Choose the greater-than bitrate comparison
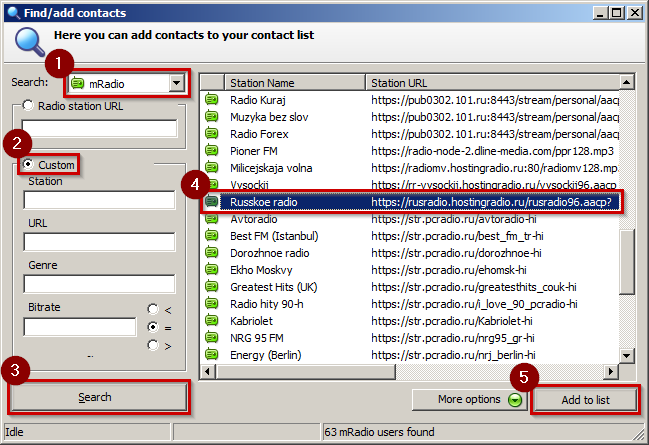Viewport: 649px width, 445px height. (x=152, y=345)
